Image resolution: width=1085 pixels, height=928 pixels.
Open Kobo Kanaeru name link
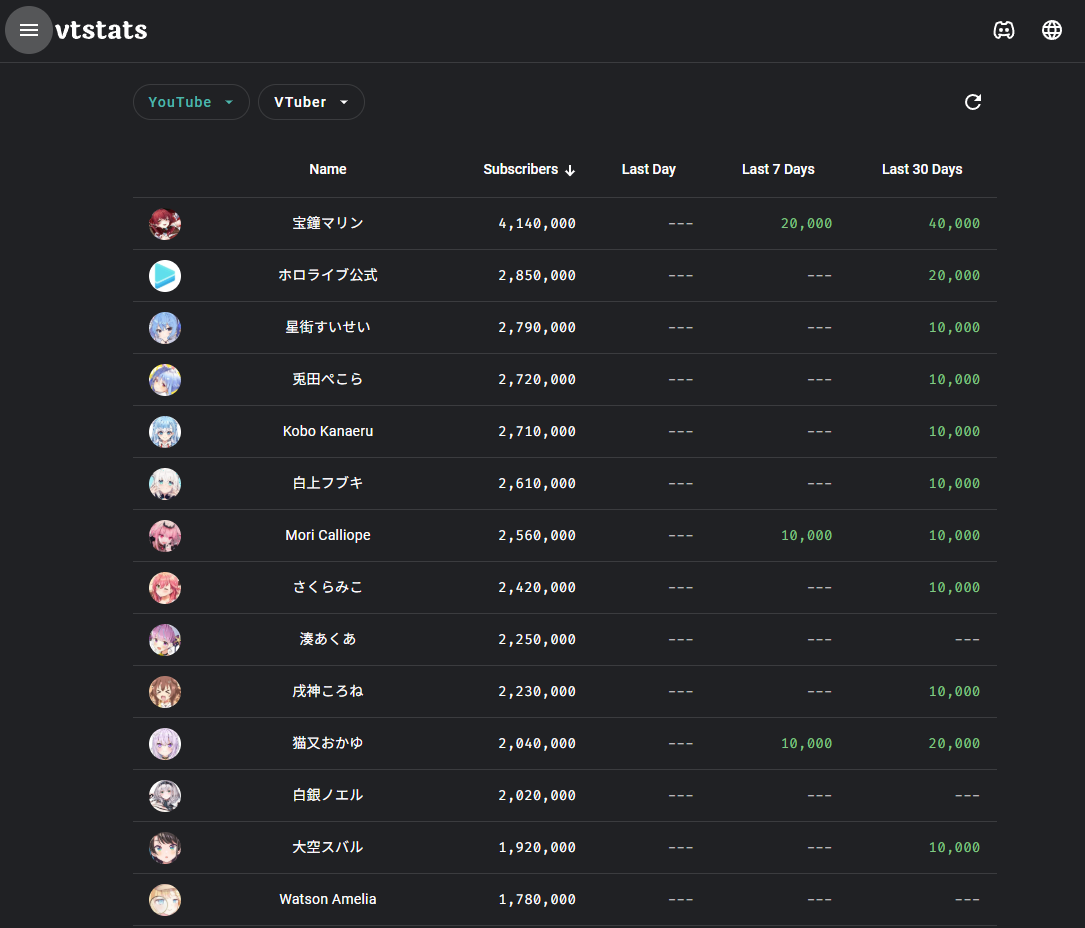coord(327,431)
